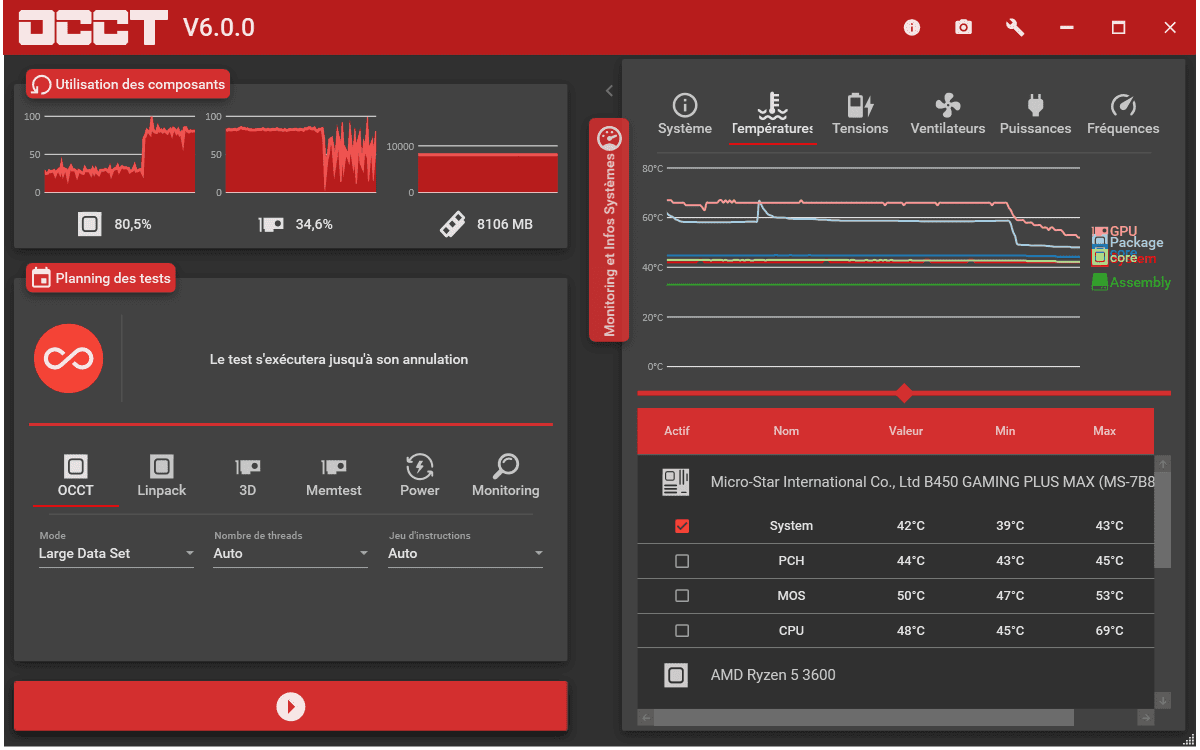Click the scroll right arrow of sensor table
The image size is (1200, 750).
[1146, 717]
